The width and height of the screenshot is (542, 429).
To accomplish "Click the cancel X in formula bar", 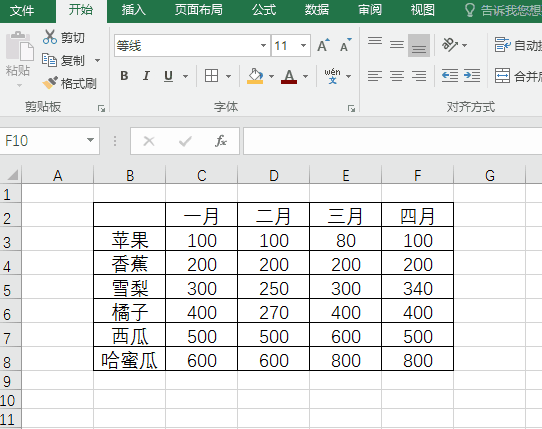I will coord(149,141).
